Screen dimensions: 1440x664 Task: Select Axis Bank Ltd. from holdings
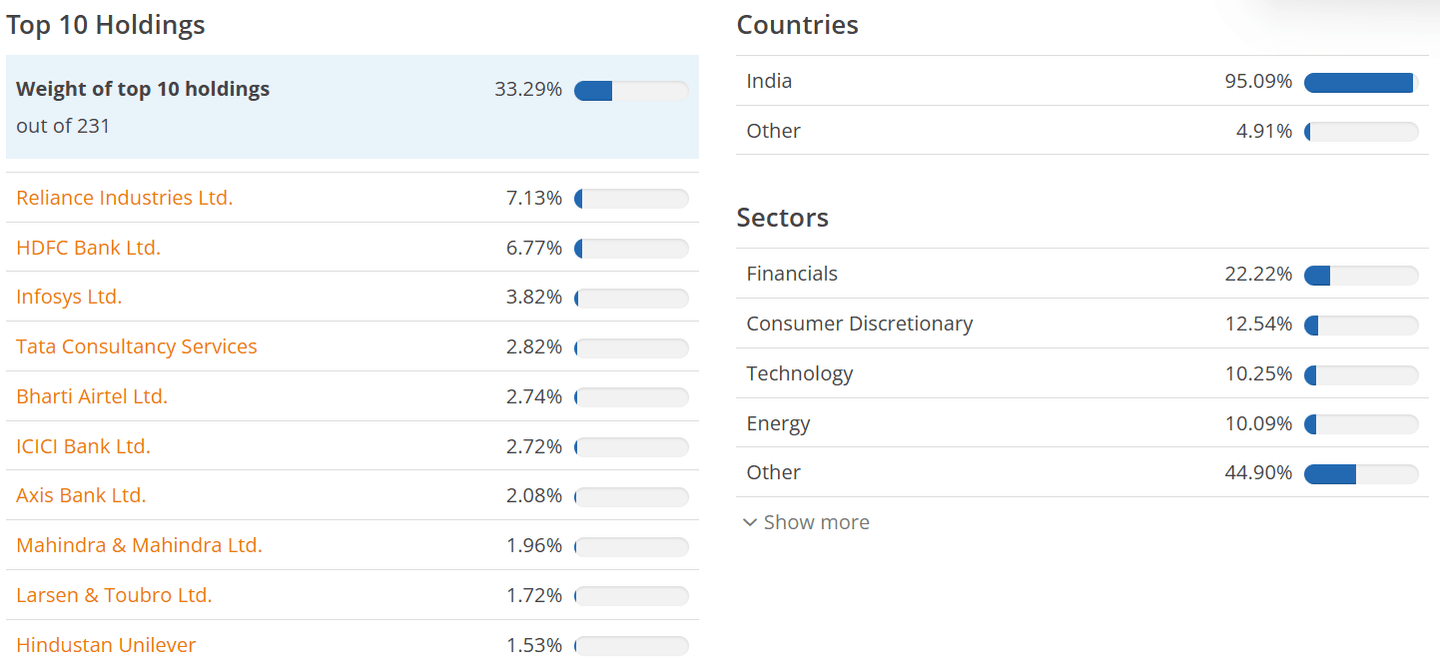(81, 495)
